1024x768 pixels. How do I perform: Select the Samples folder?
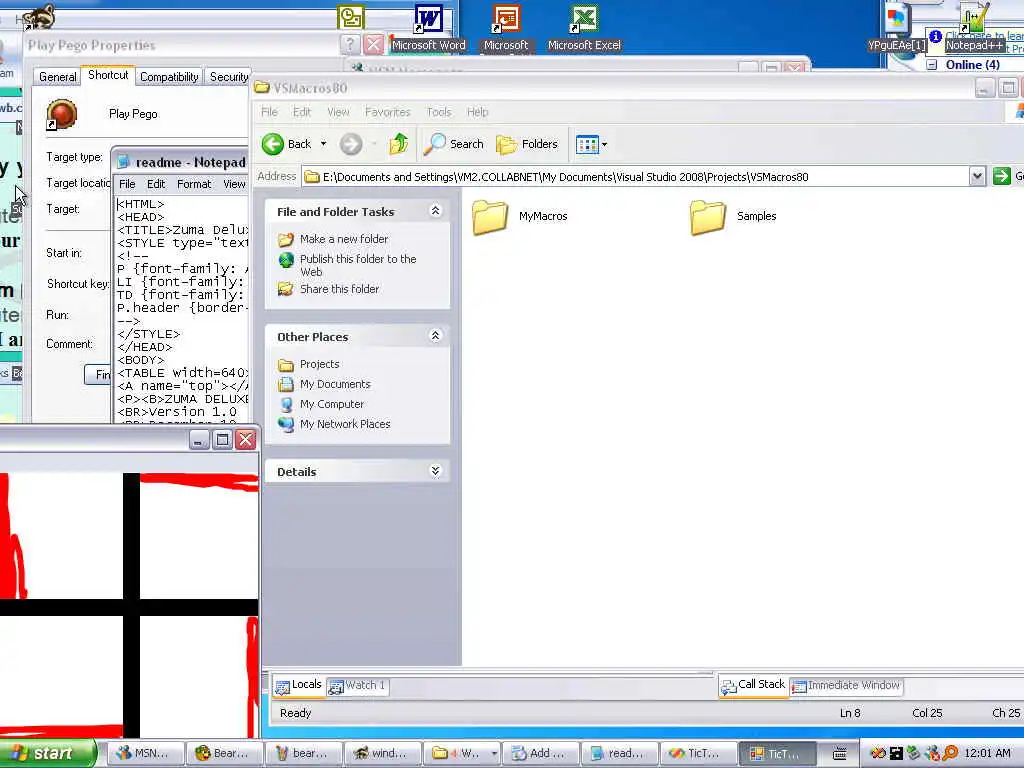(733, 216)
